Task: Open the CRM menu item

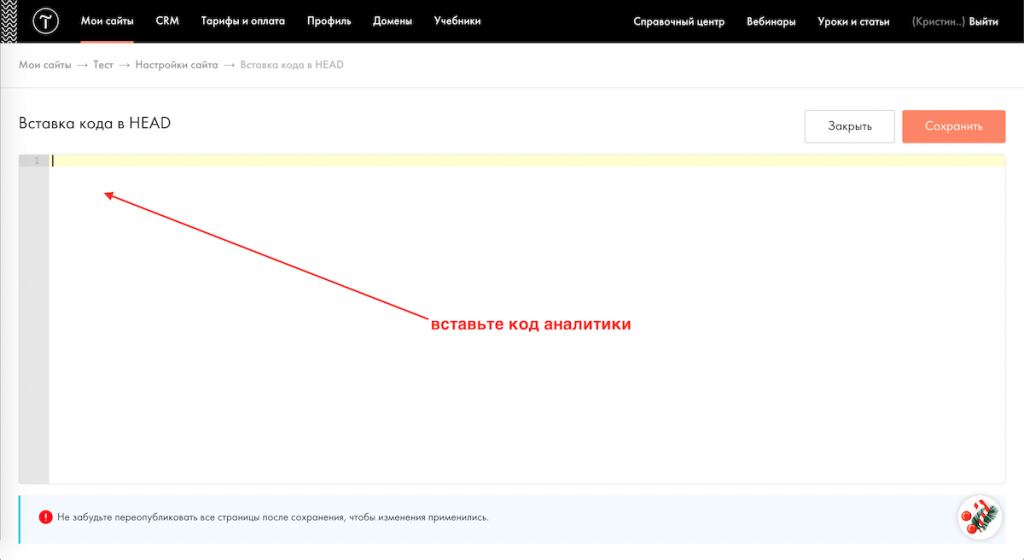Action: click(167, 21)
